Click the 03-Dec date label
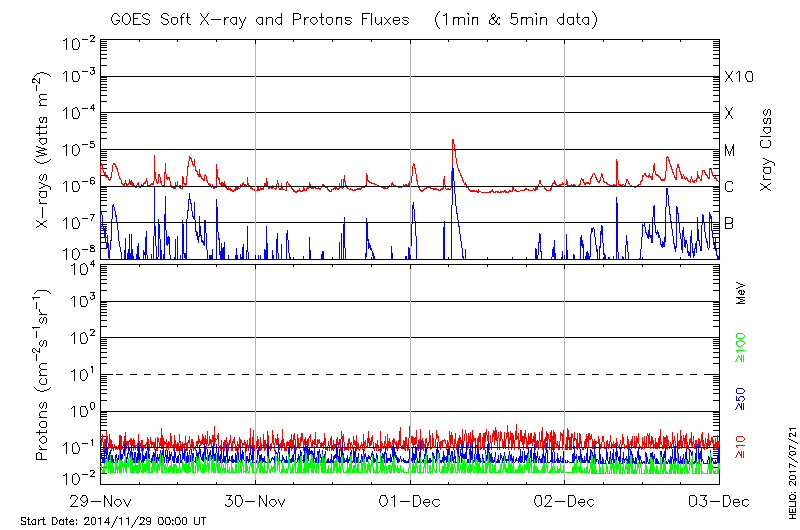 click(716, 500)
